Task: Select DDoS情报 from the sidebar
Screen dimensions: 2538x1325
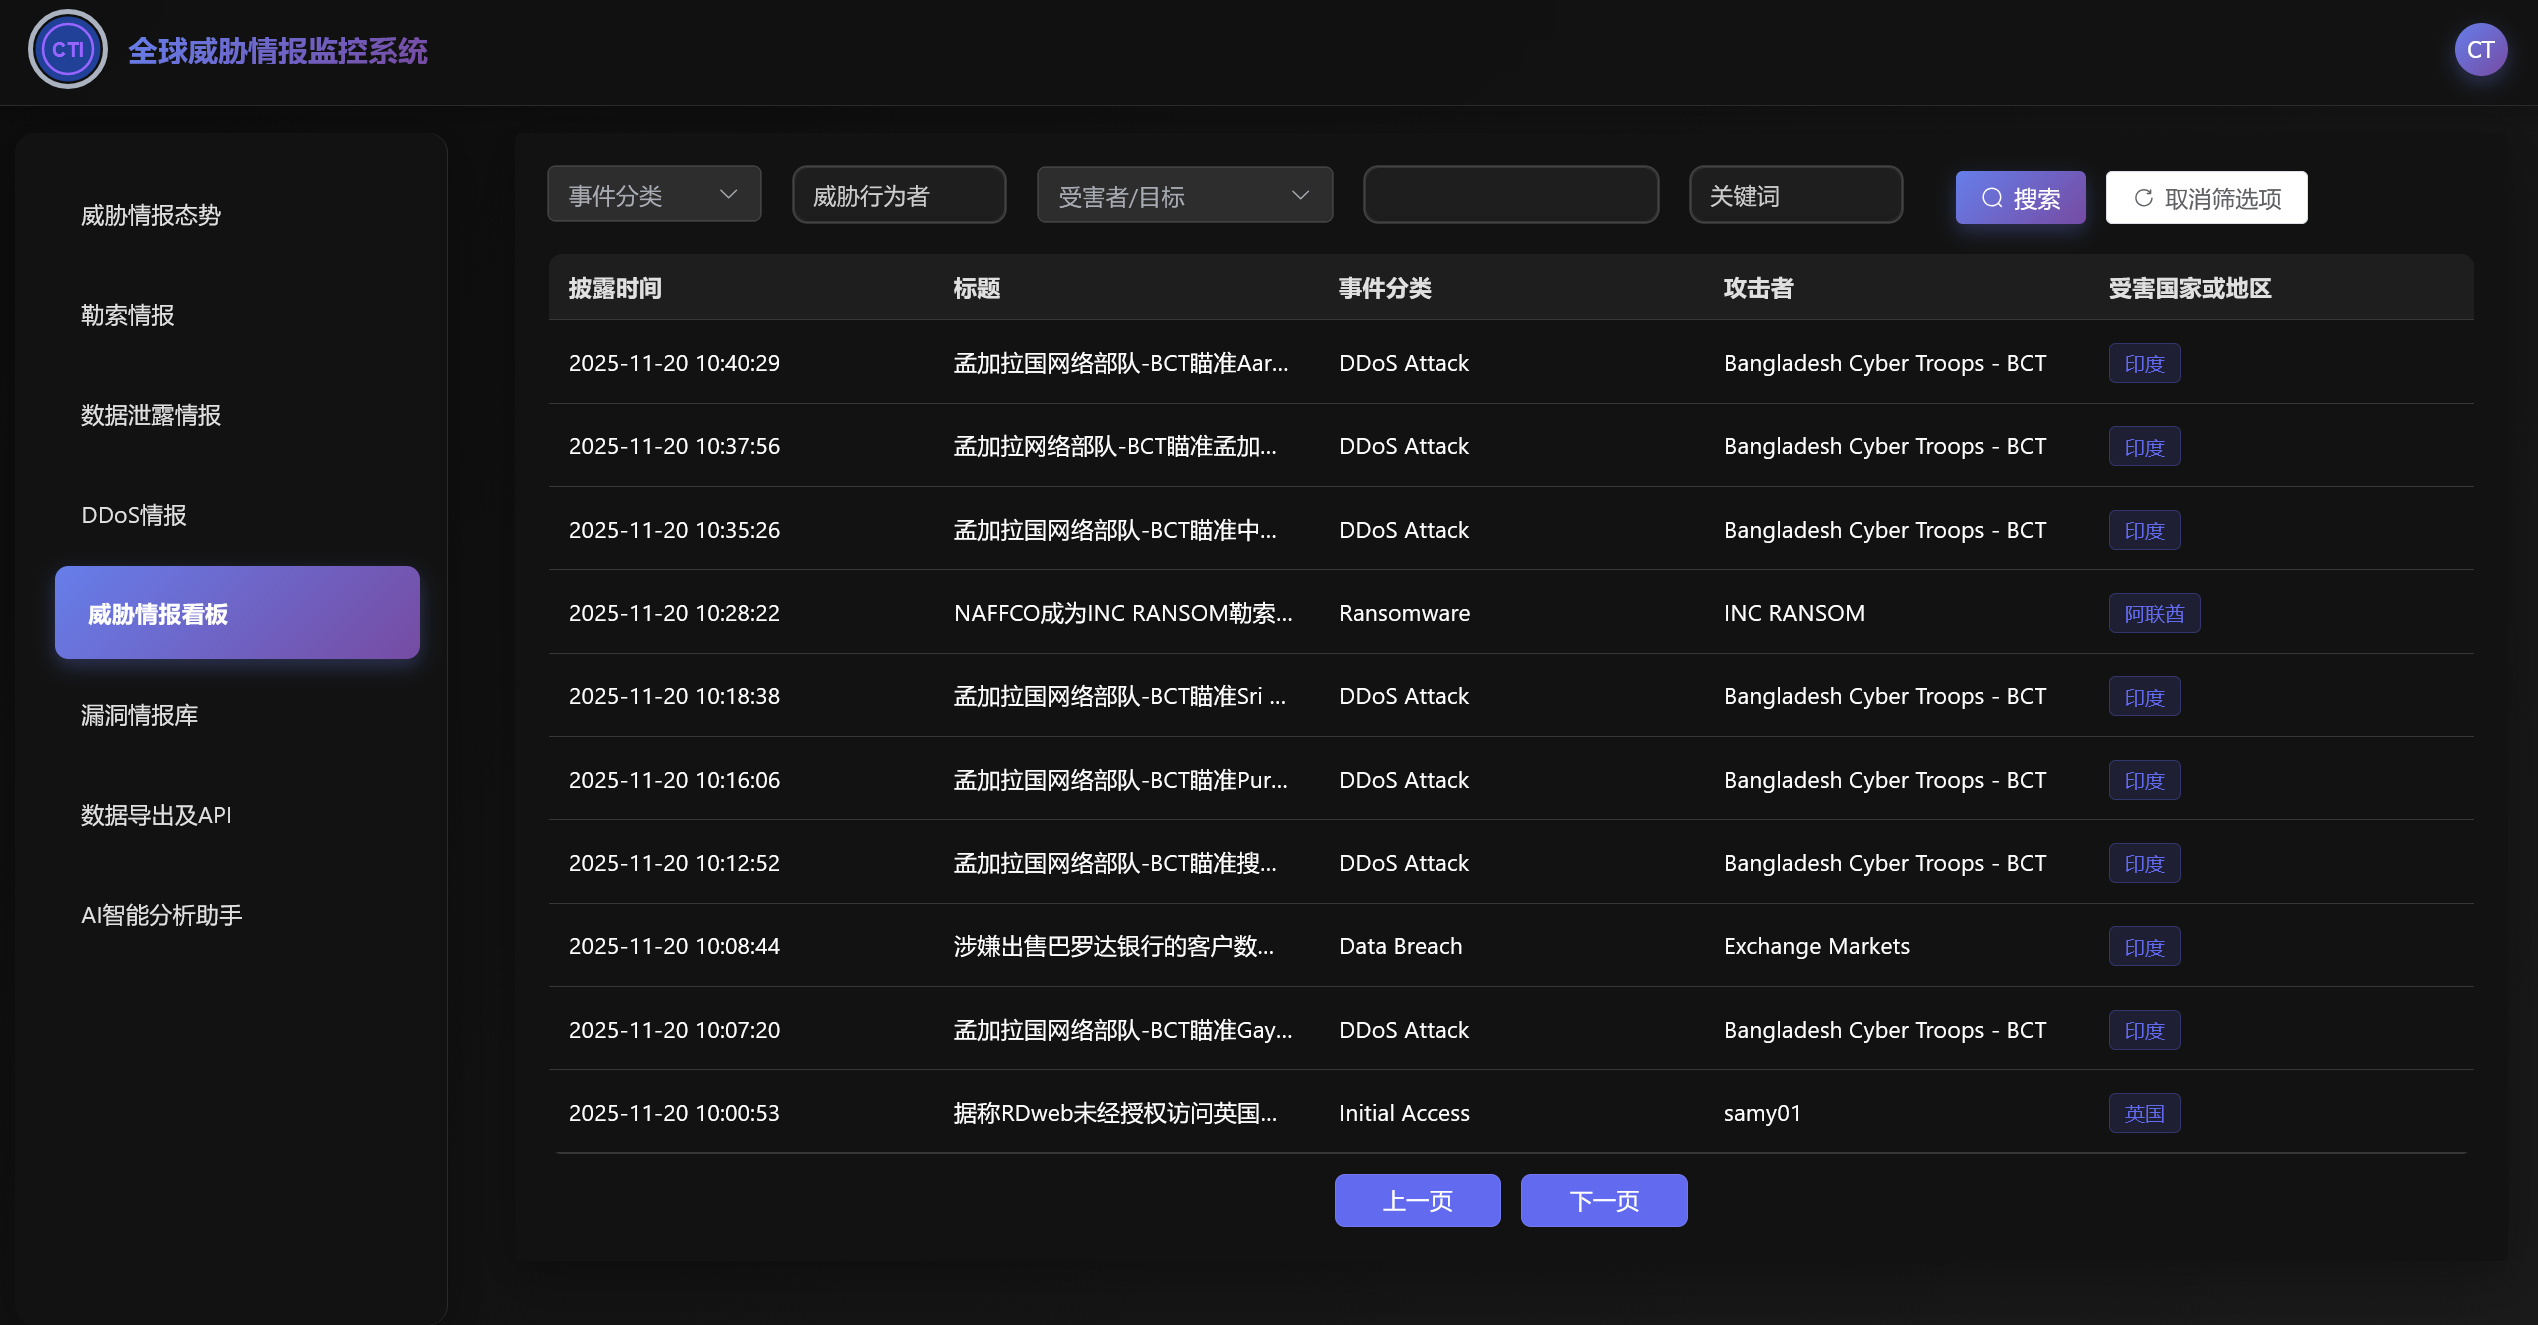Action: coord(133,514)
